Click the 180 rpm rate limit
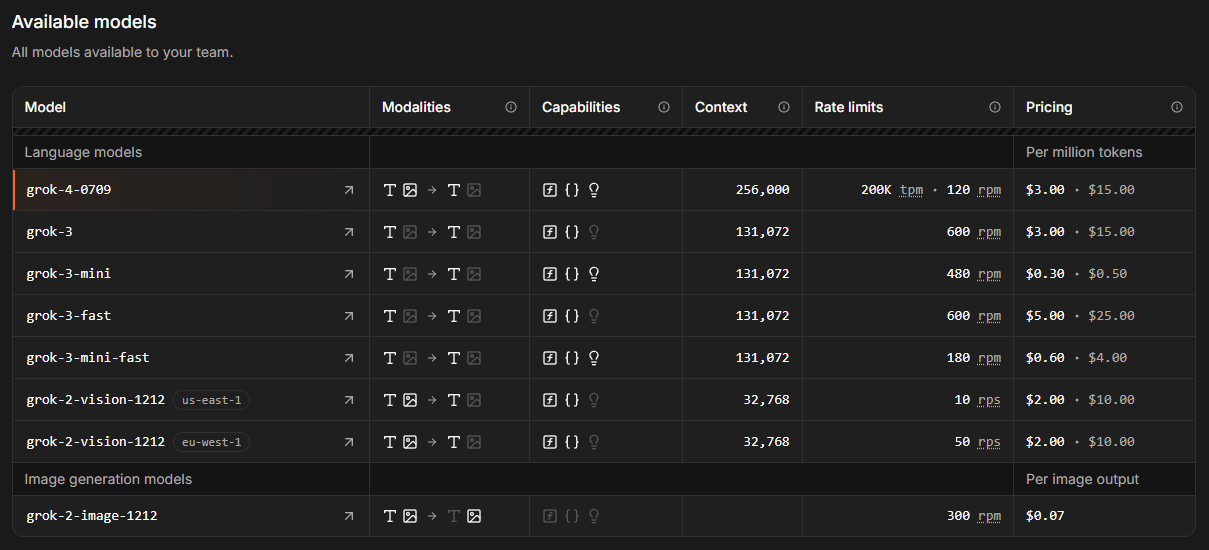The width and height of the screenshot is (1209, 550). [973, 358]
